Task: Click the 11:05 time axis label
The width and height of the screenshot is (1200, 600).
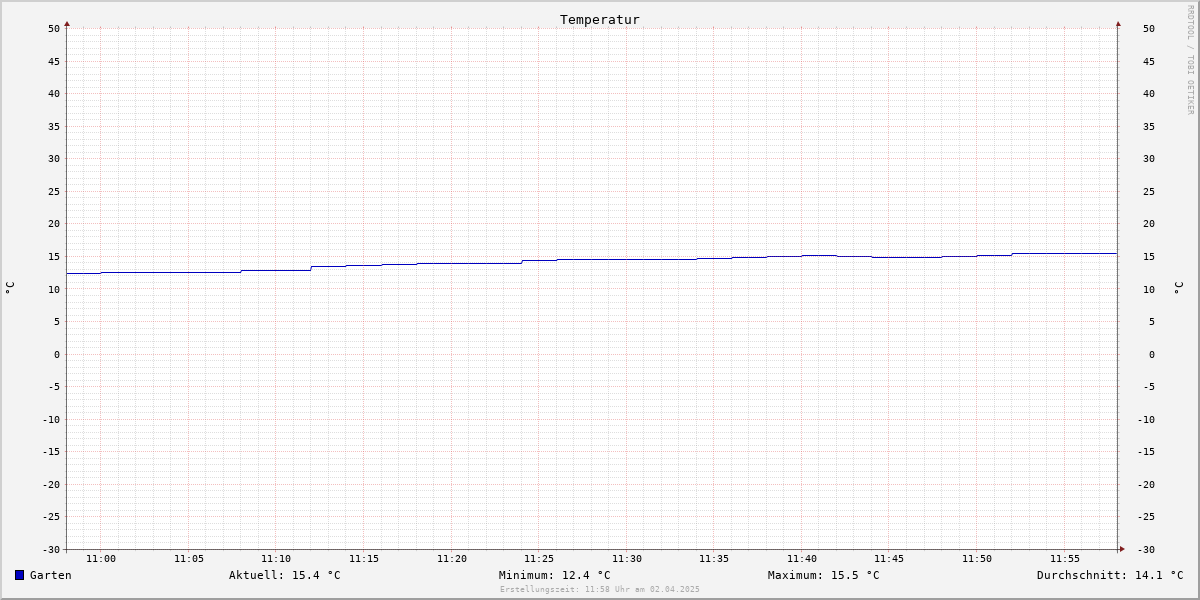Action: tap(189, 559)
